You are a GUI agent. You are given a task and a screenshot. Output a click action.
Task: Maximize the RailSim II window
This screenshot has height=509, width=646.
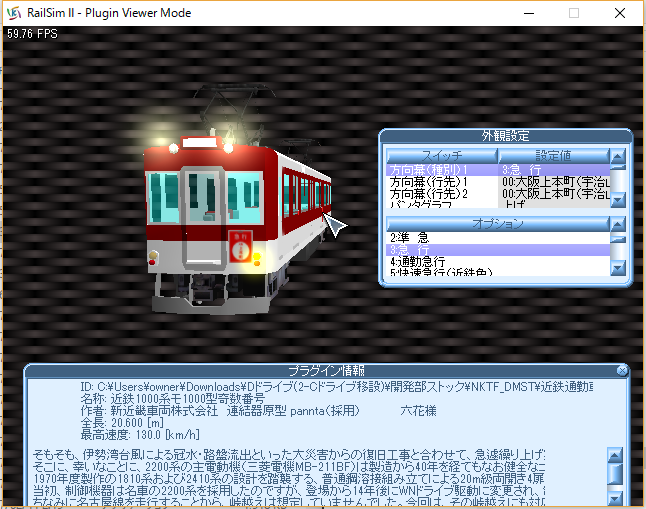pyautogui.click(x=574, y=13)
